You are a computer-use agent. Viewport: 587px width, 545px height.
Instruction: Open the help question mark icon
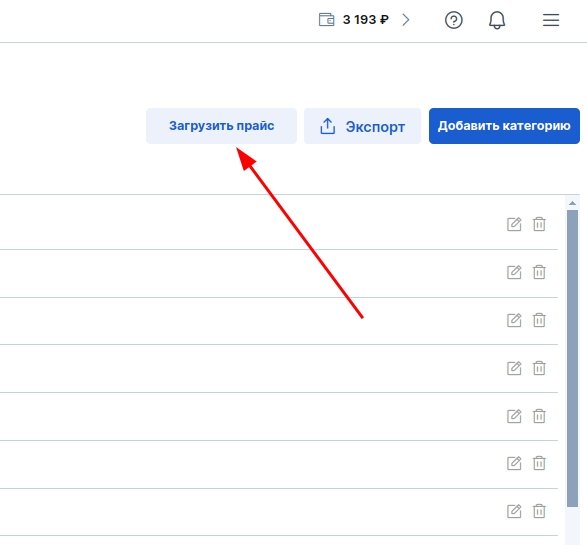(453, 20)
